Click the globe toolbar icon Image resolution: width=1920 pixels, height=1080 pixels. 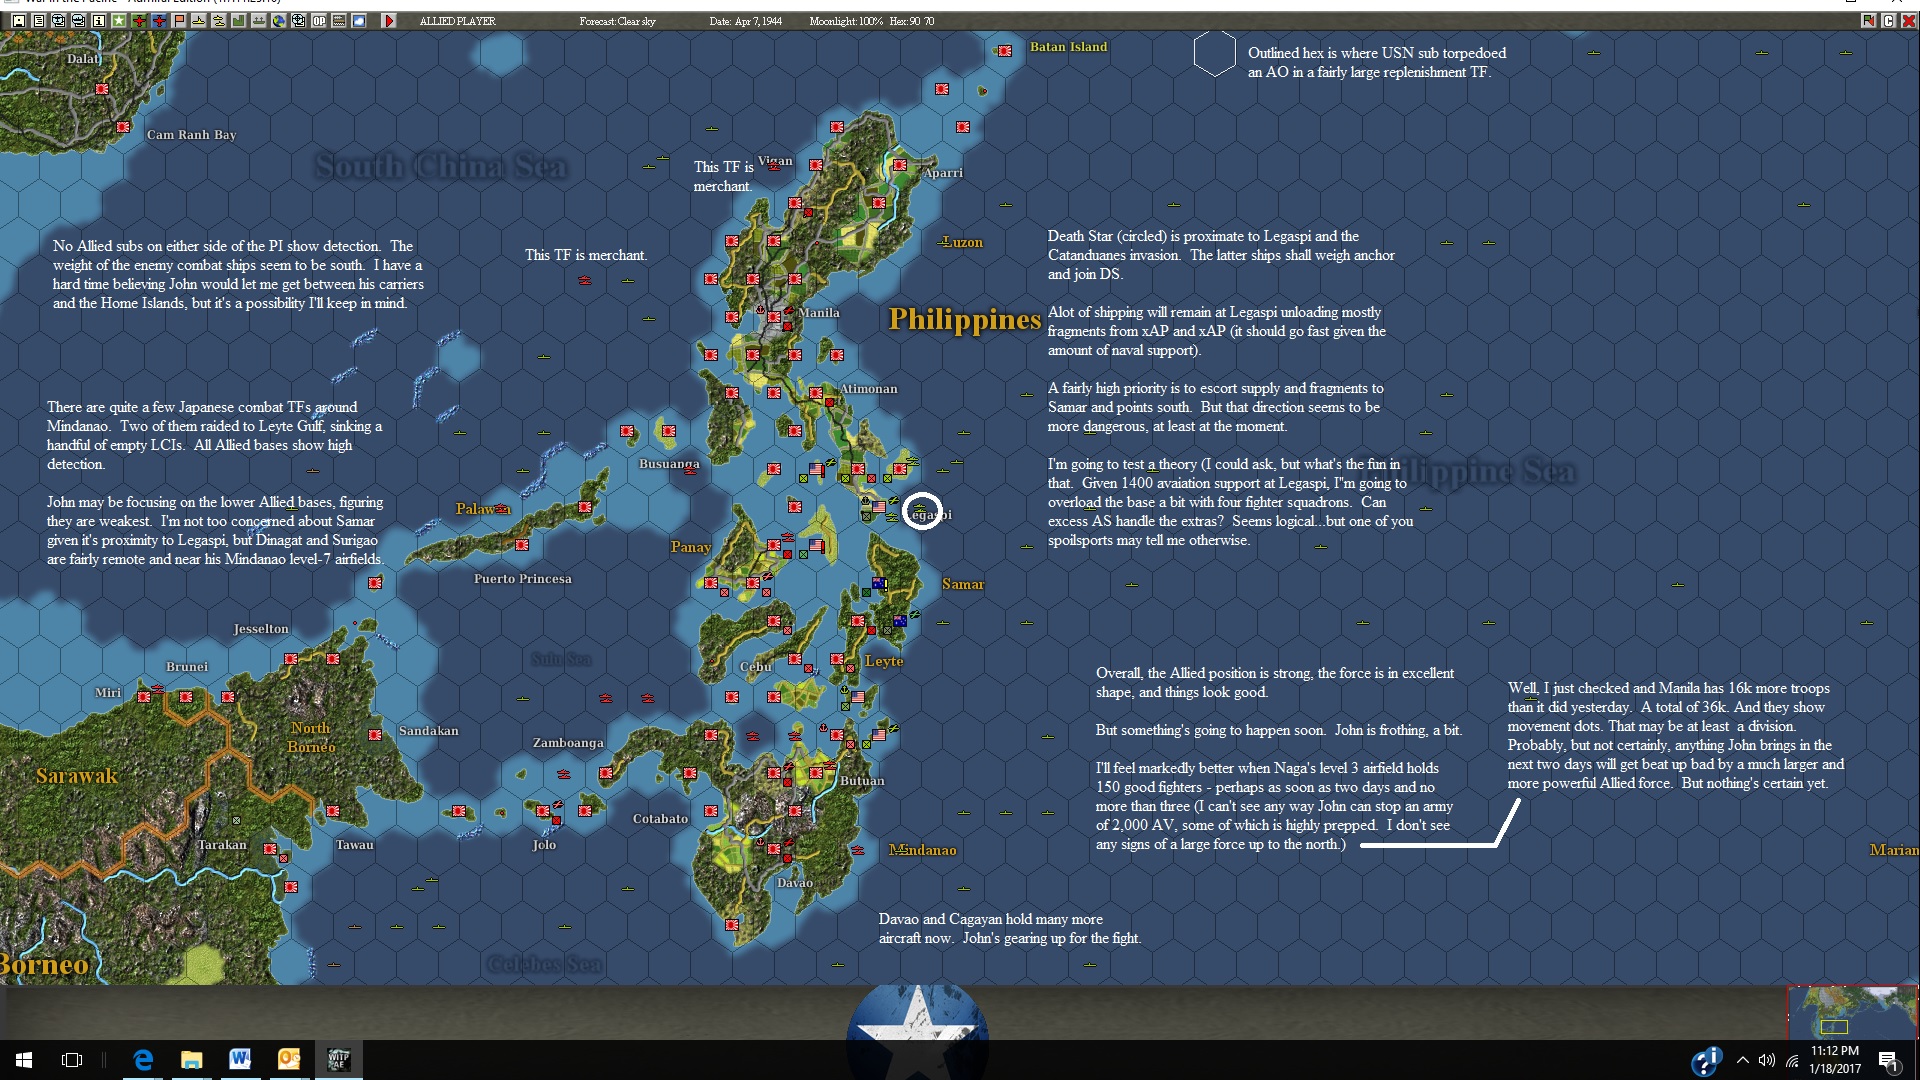point(279,21)
